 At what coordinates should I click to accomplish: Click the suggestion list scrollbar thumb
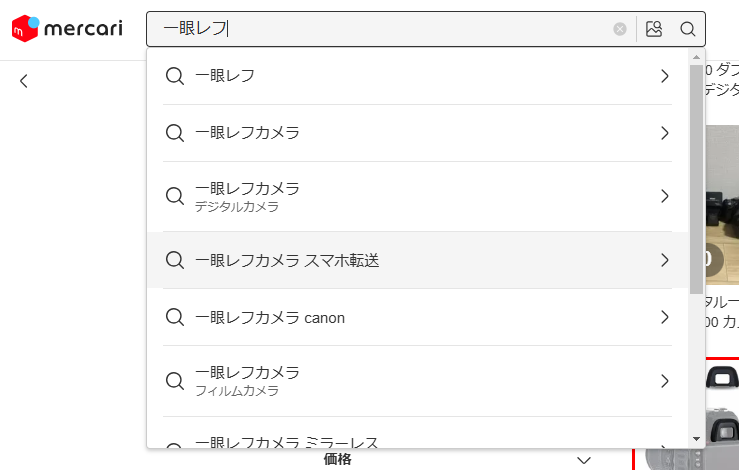pyautogui.click(x=696, y=179)
